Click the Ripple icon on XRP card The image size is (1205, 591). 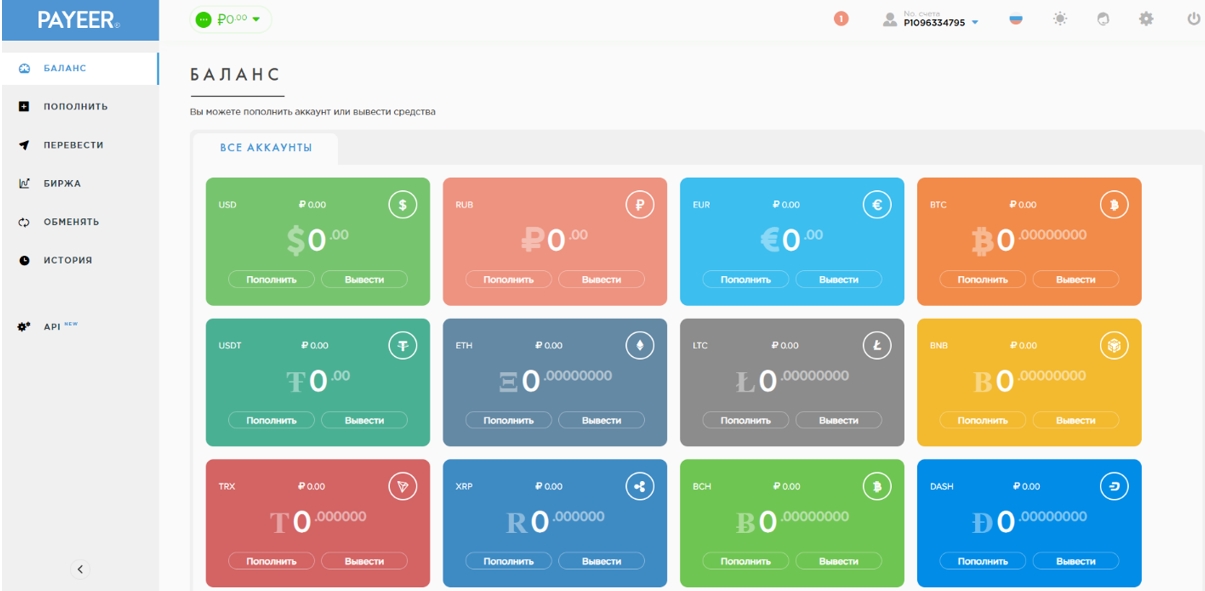click(x=639, y=487)
